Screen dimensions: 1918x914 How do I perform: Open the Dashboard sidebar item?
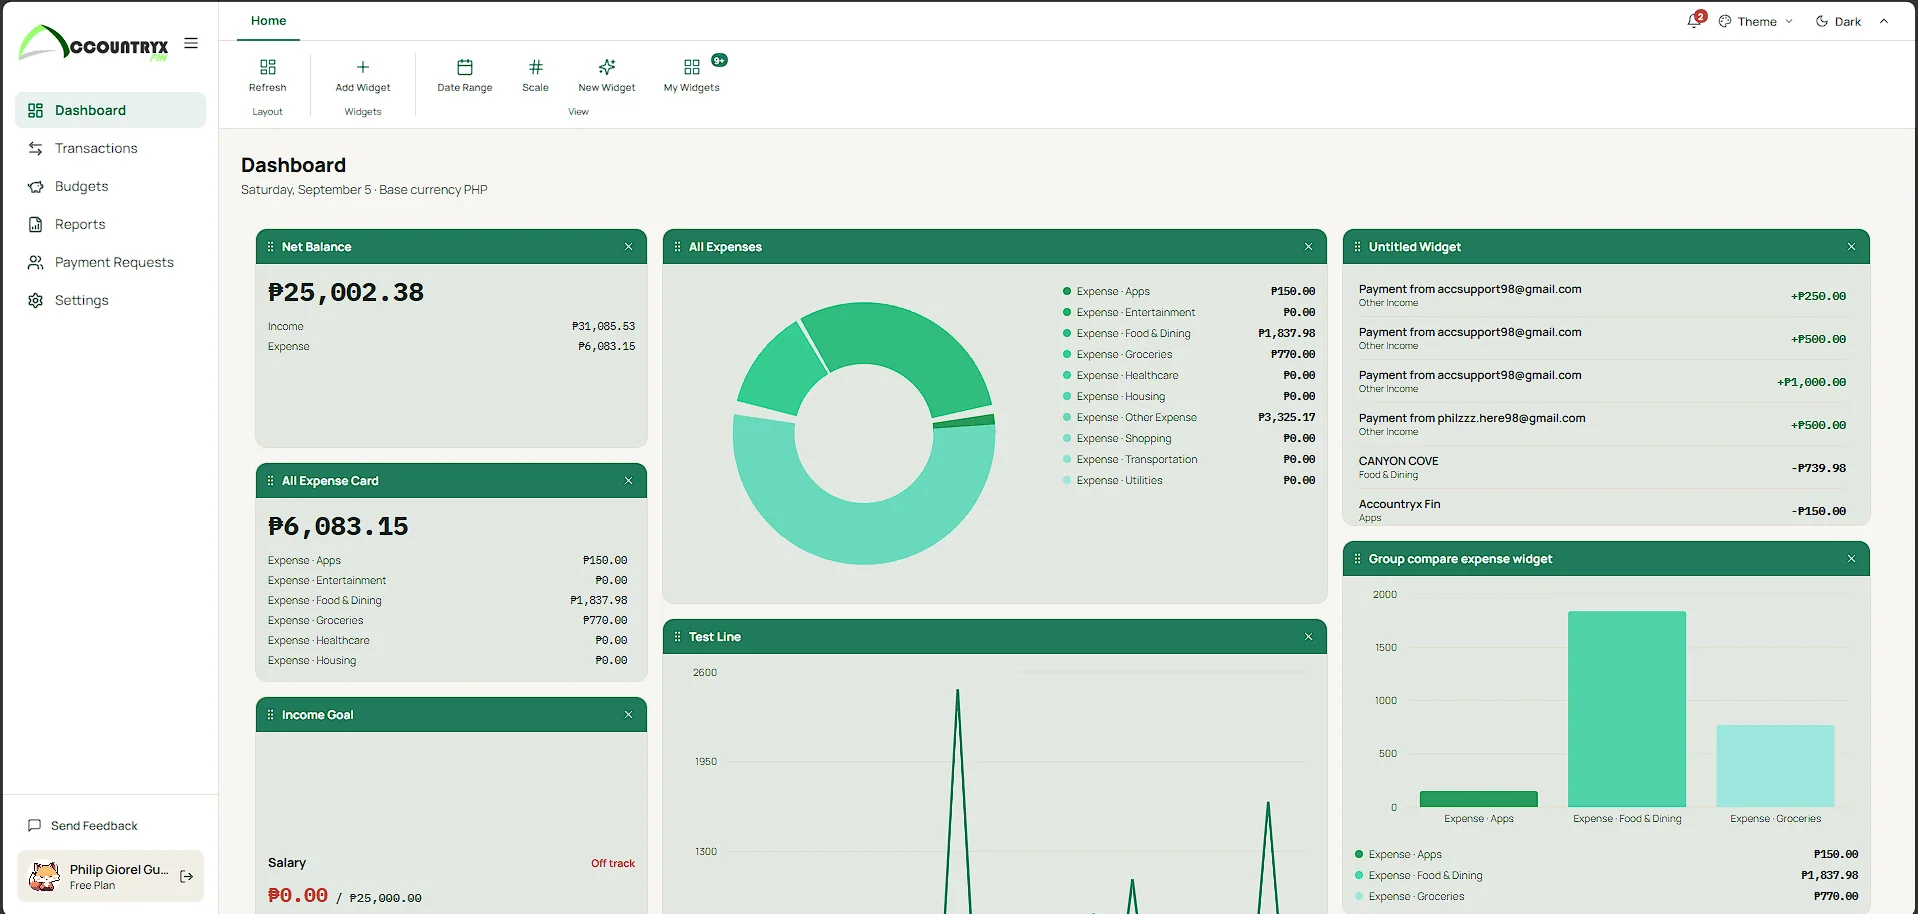tap(110, 110)
